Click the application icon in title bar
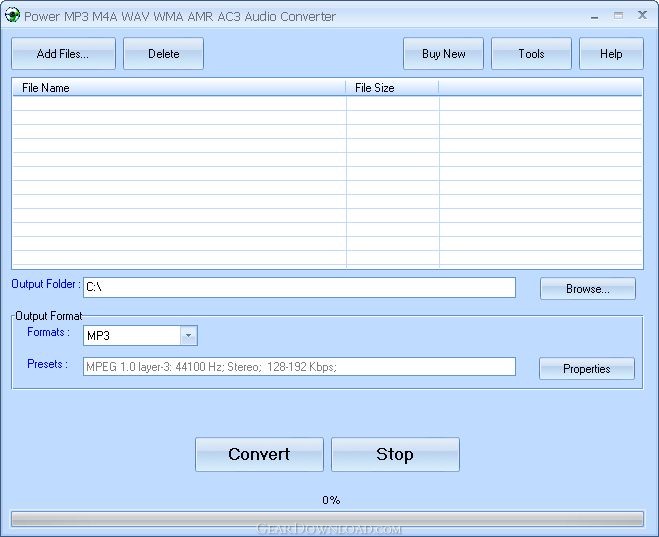The height and width of the screenshot is (537, 659). [12, 16]
